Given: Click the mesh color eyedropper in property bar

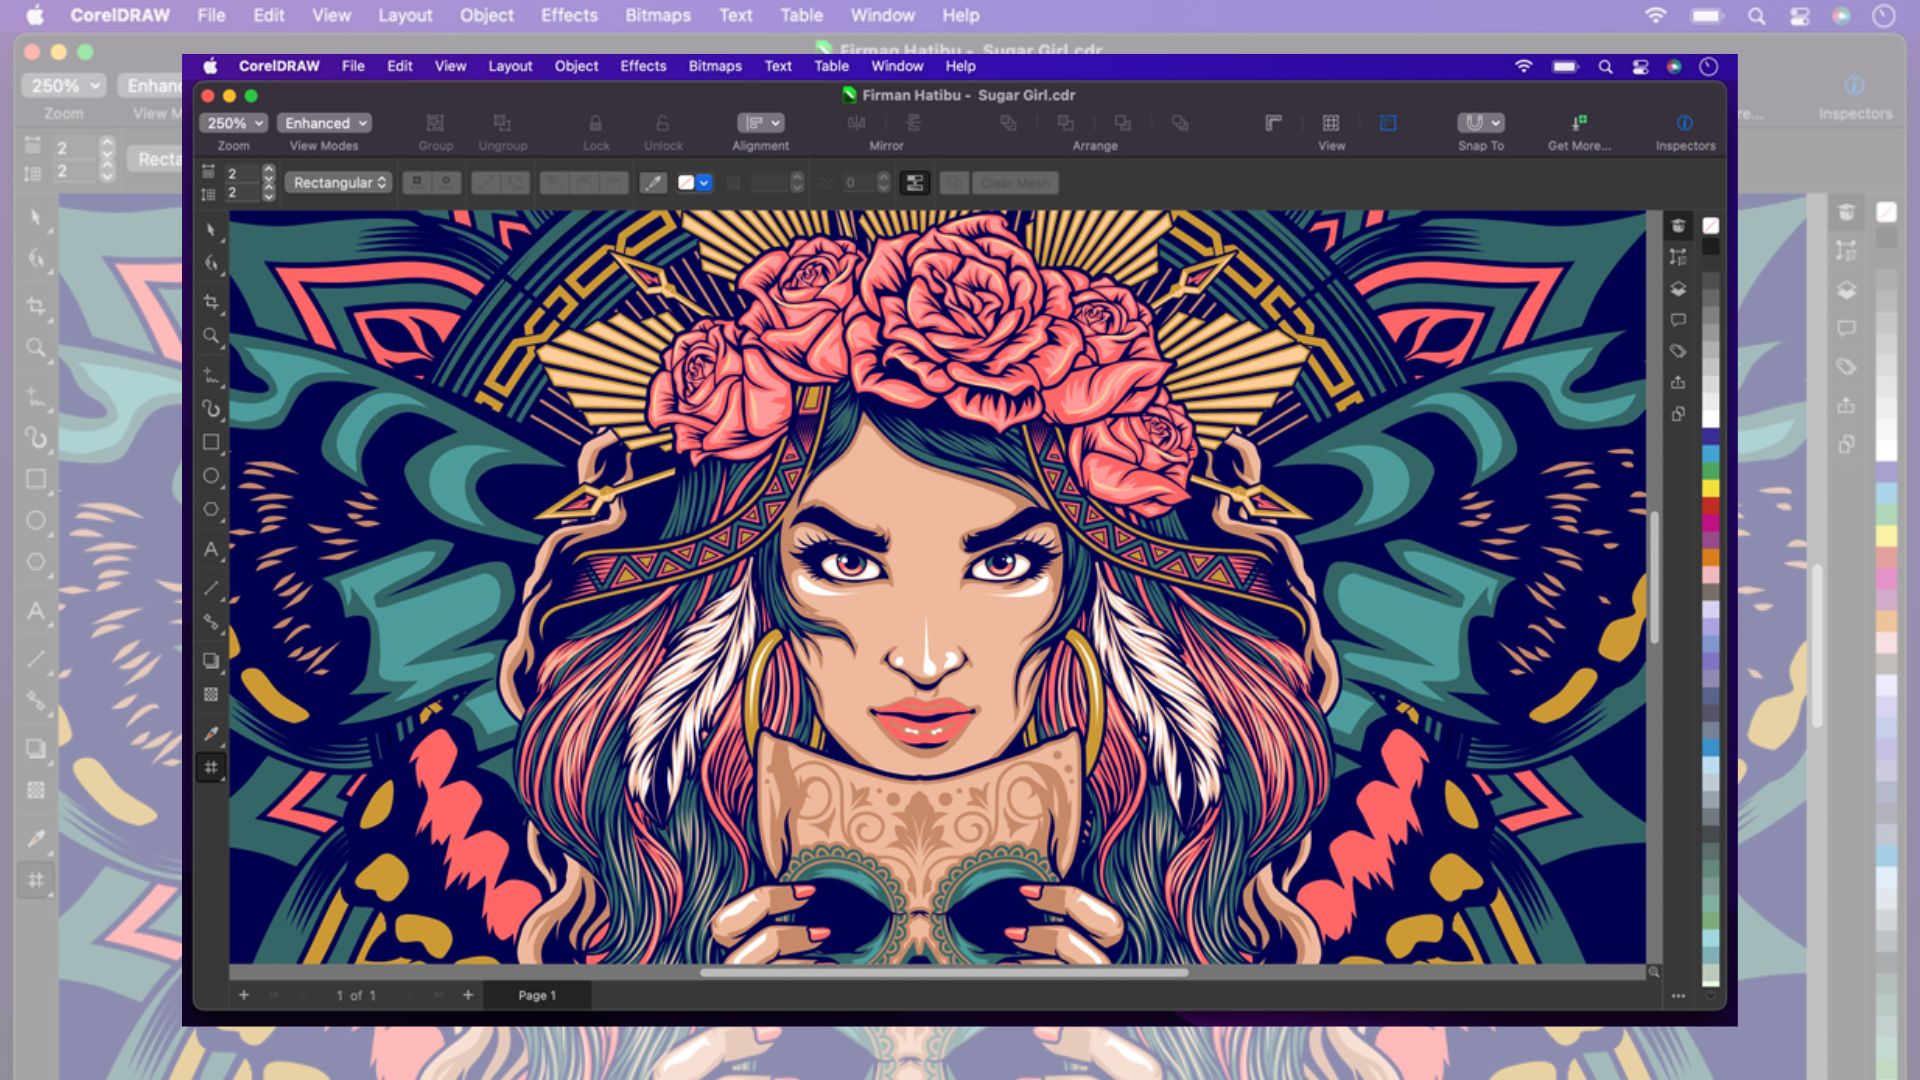Looking at the screenshot, I should click(x=653, y=183).
